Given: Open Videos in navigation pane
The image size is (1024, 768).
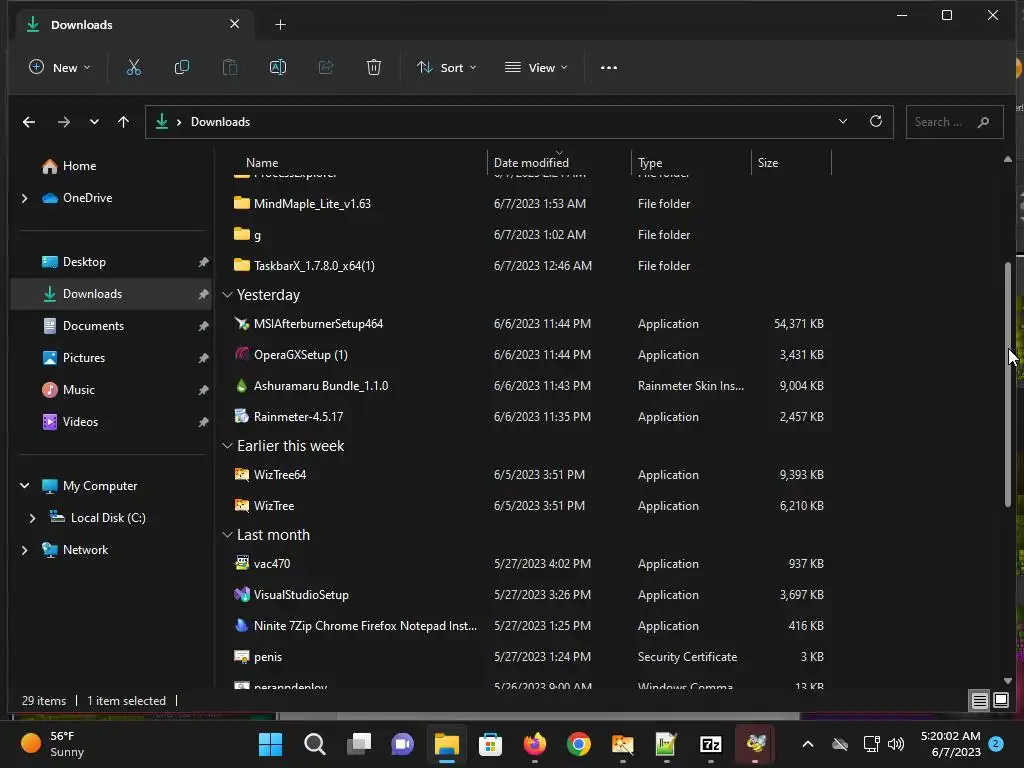Looking at the screenshot, I should (111, 422).
